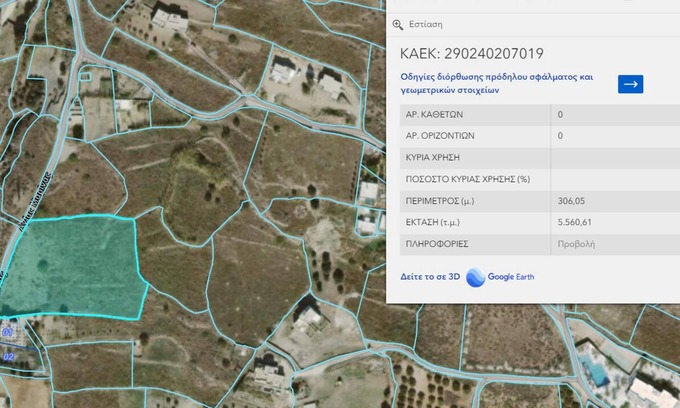Open the Οδηγίες διόρθωσης πρόδηλου σφάλματος link
This screenshot has width=680, height=408.
[497, 83]
